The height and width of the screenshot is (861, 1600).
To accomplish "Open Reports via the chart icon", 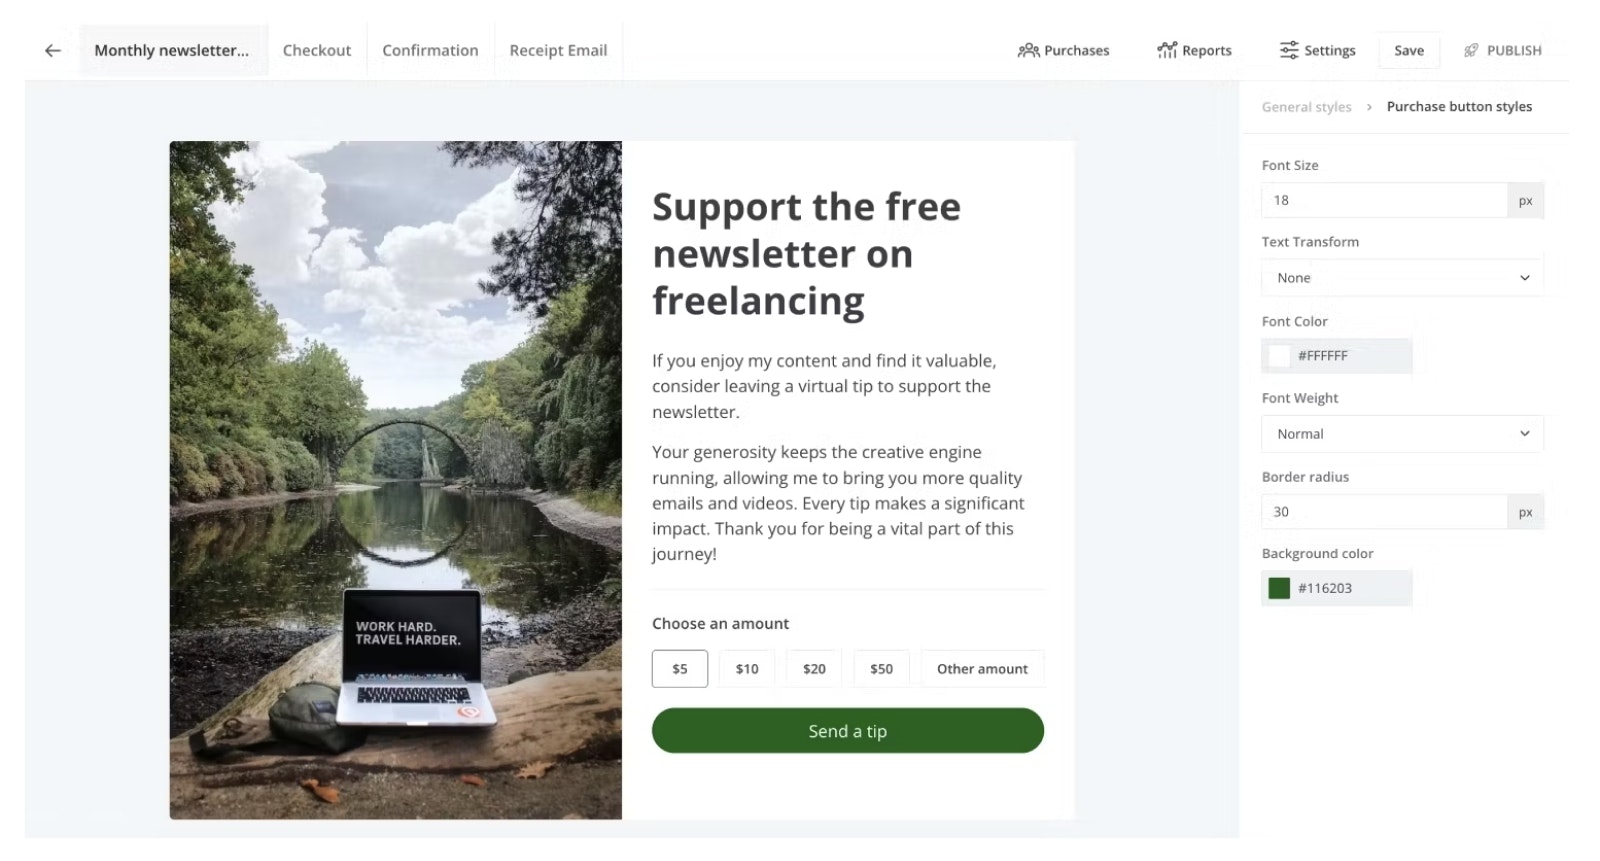I will point(1167,51).
